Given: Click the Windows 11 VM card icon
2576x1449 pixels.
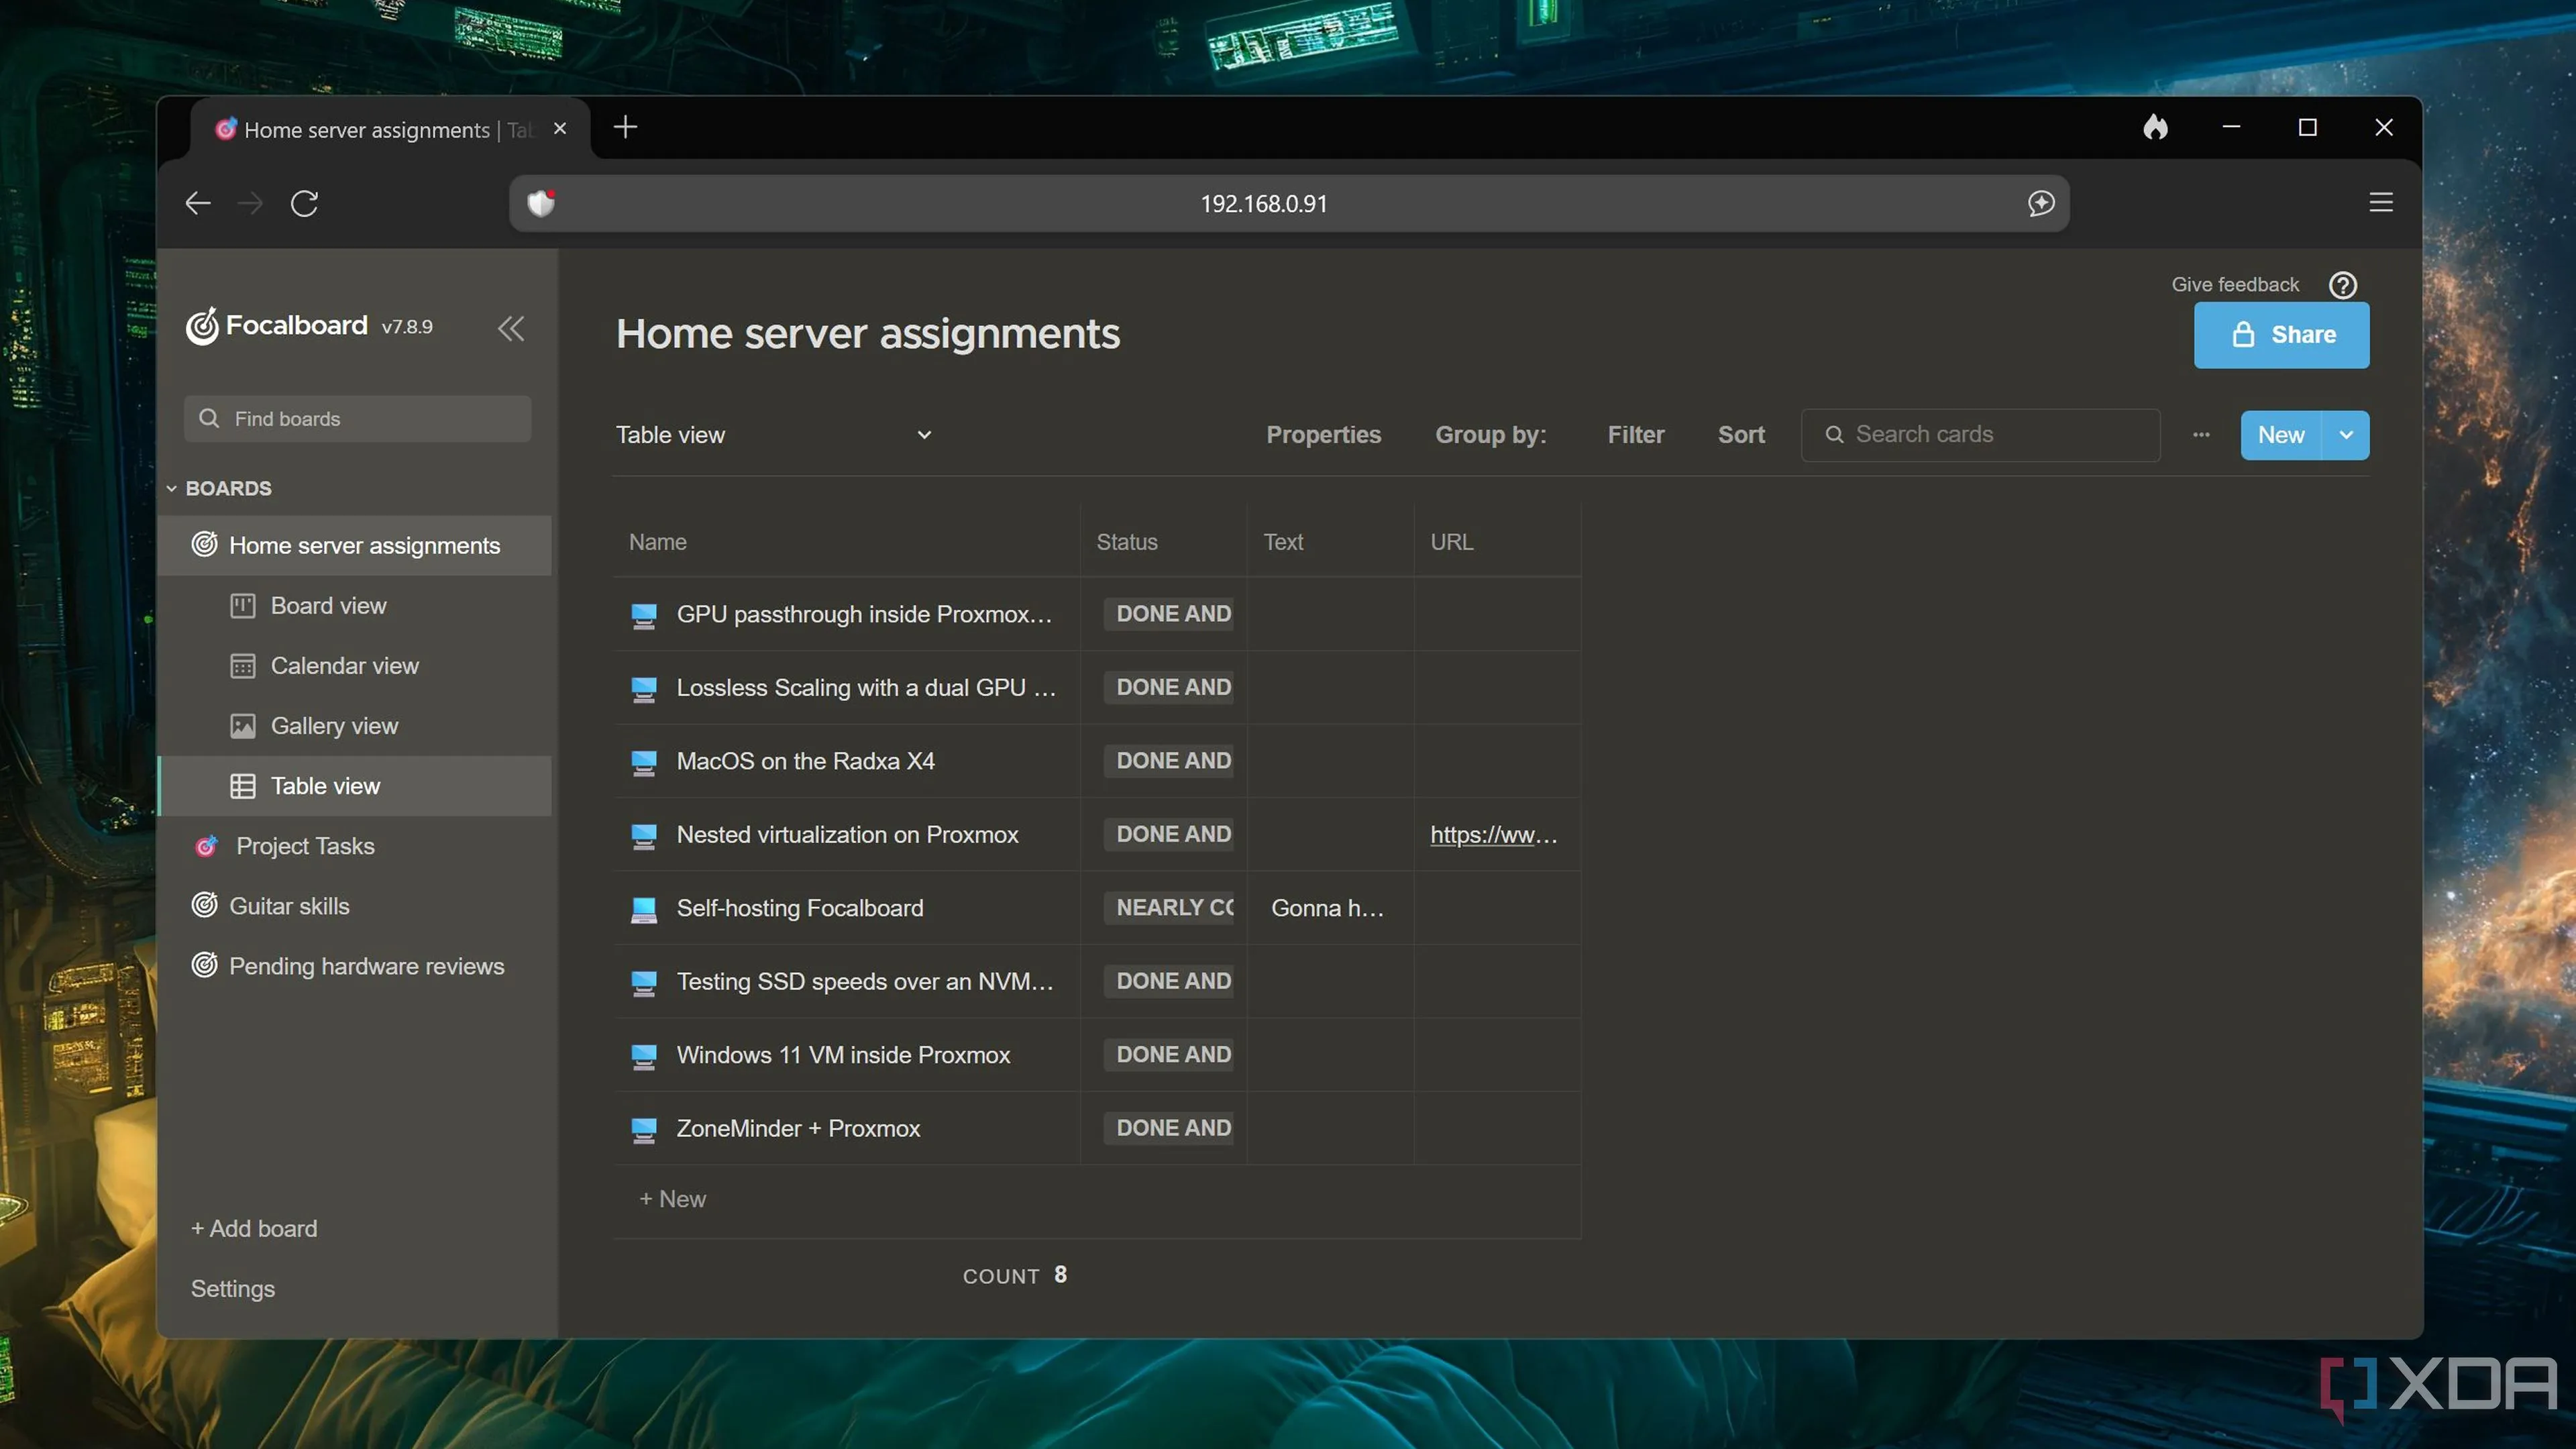Looking at the screenshot, I should coord(644,1056).
